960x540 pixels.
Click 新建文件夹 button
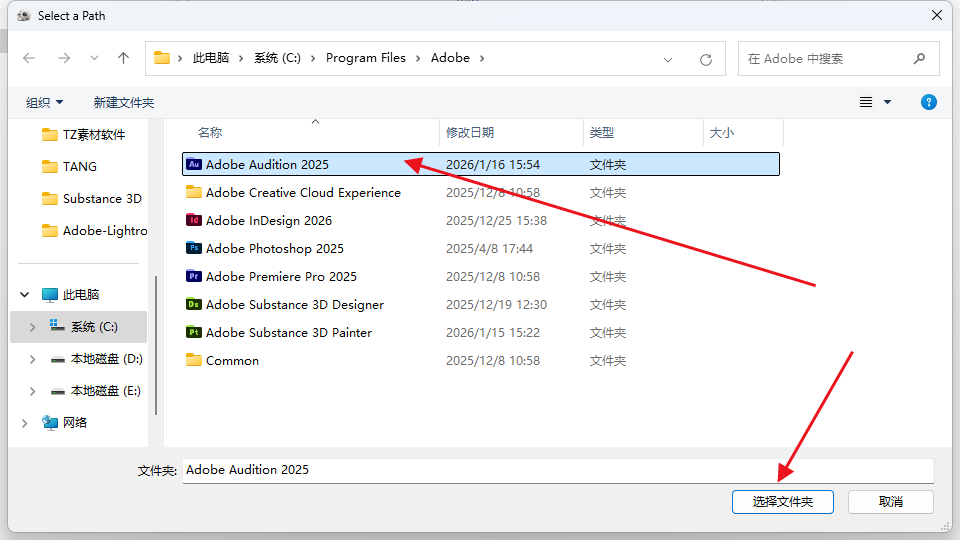124,102
